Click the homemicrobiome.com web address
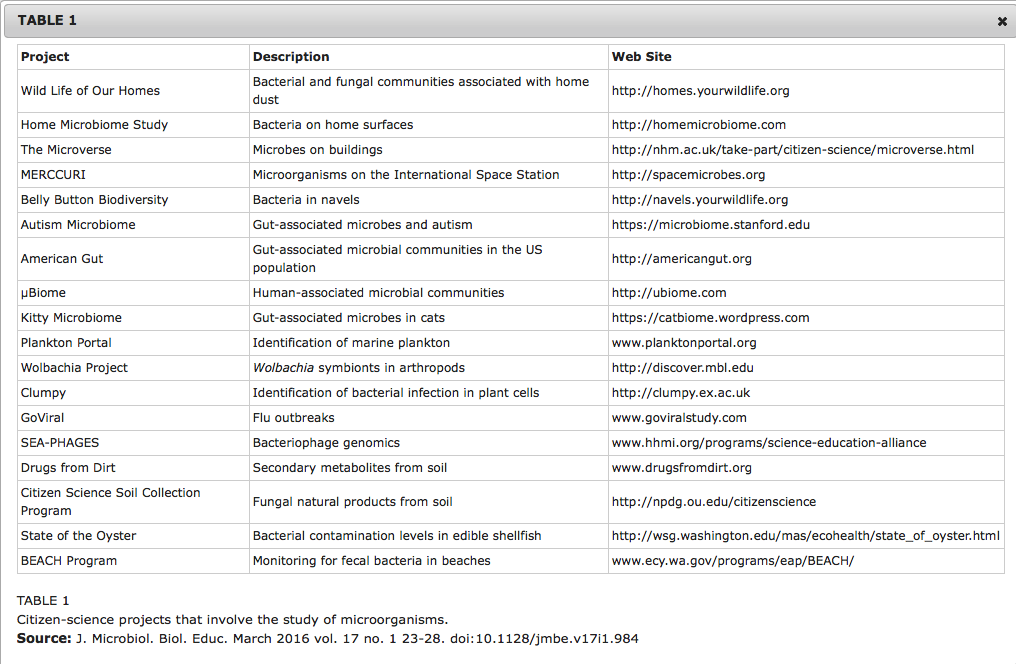The height and width of the screenshot is (664, 1016). [x=698, y=124]
